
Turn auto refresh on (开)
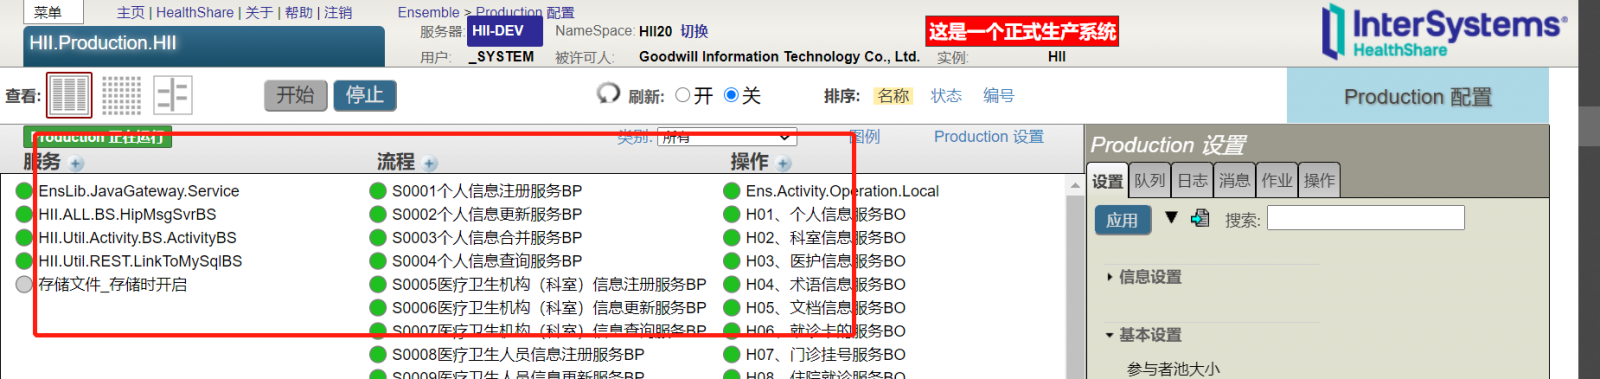[x=683, y=95]
